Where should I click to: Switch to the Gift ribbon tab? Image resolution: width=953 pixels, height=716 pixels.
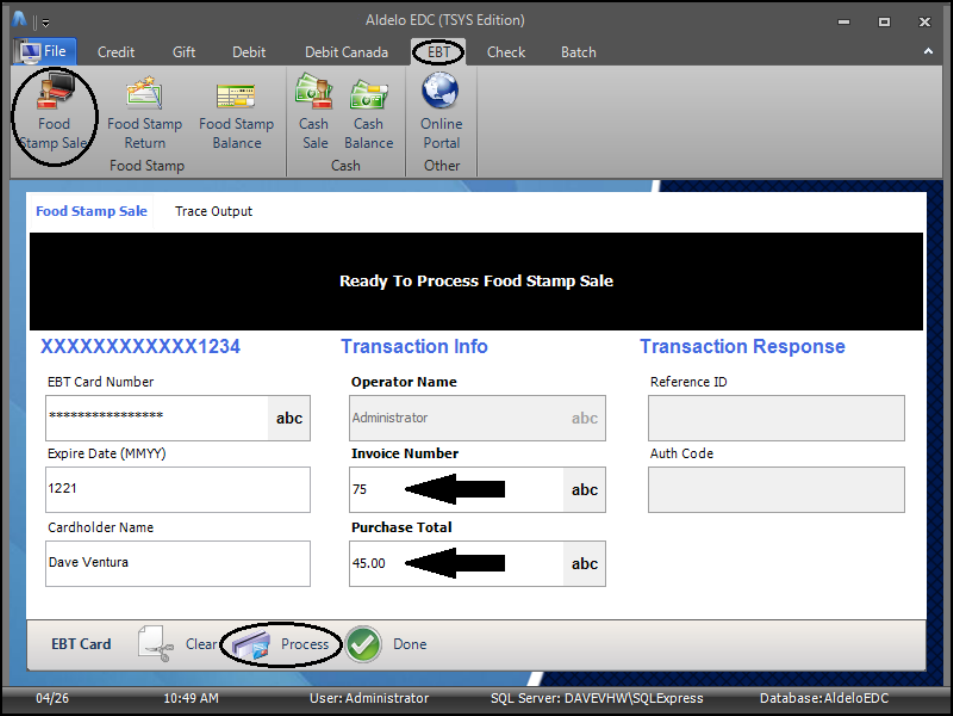tap(184, 52)
